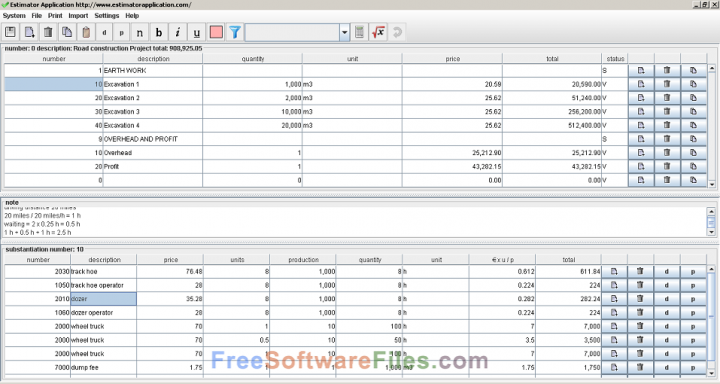Click the '43,282.15' price cell of Profit
This screenshot has height=384, width=720.
pyautogui.click(x=452, y=166)
